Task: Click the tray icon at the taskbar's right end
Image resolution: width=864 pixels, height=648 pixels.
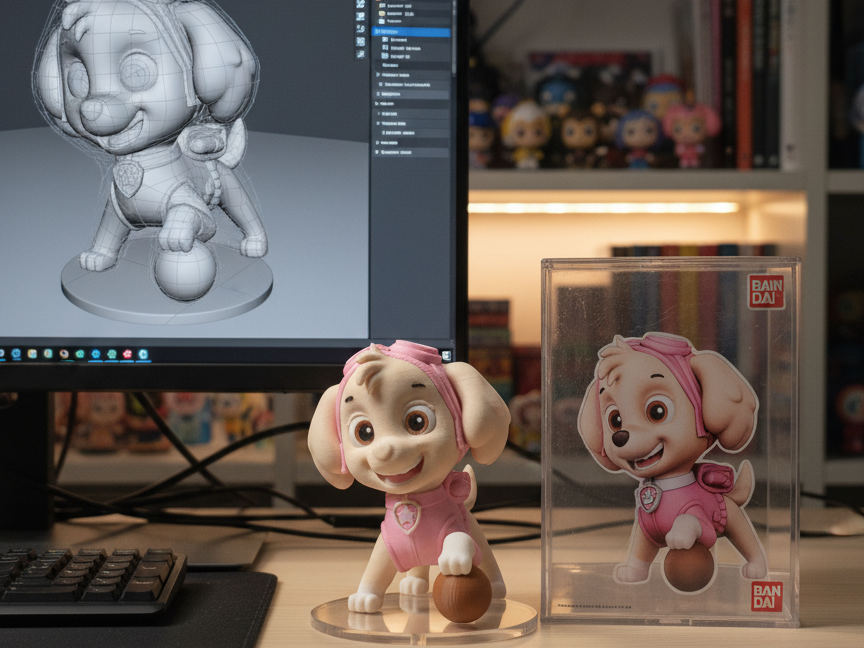Action: [x=446, y=356]
